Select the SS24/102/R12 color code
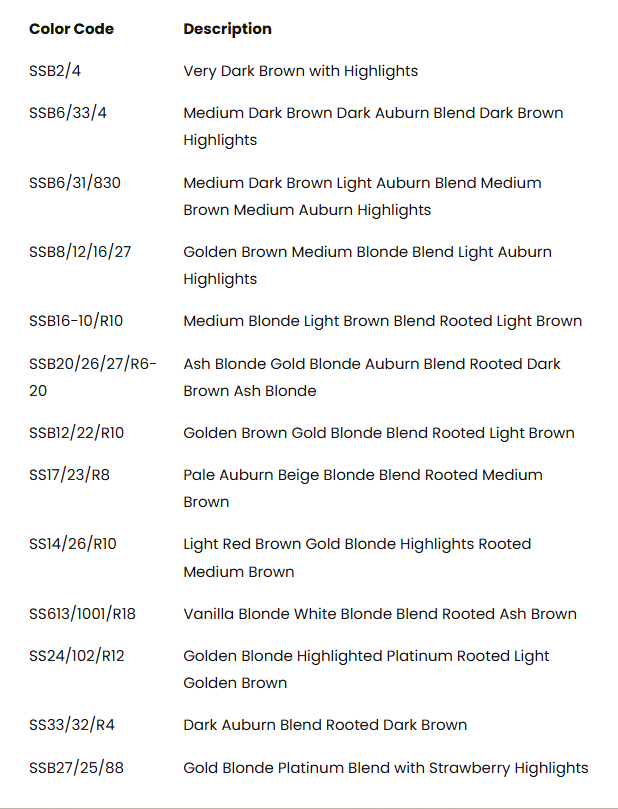618x809 pixels. (76, 656)
